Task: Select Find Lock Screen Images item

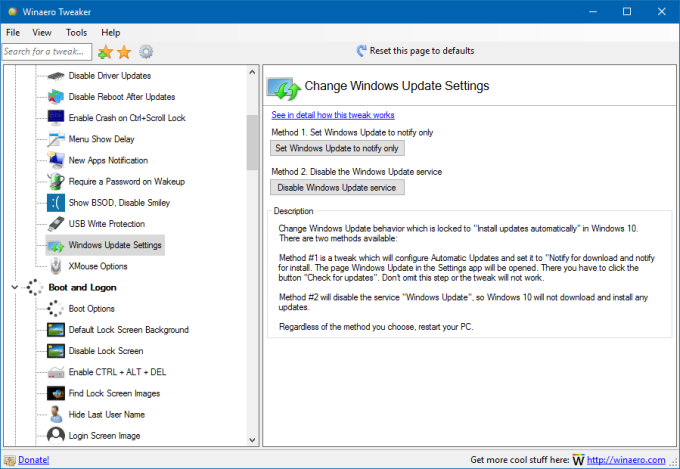Action: [114, 394]
